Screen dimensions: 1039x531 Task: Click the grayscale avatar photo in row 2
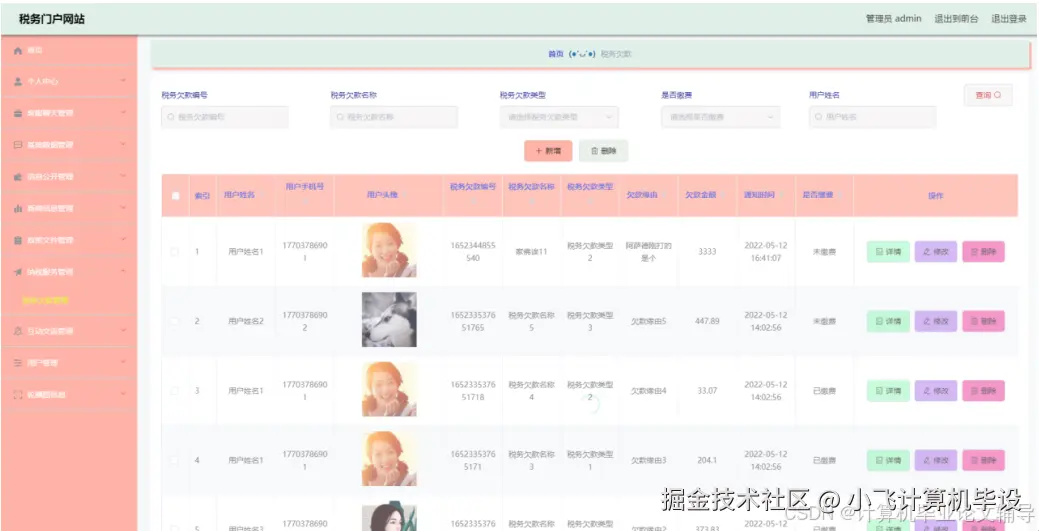[389, 320]
